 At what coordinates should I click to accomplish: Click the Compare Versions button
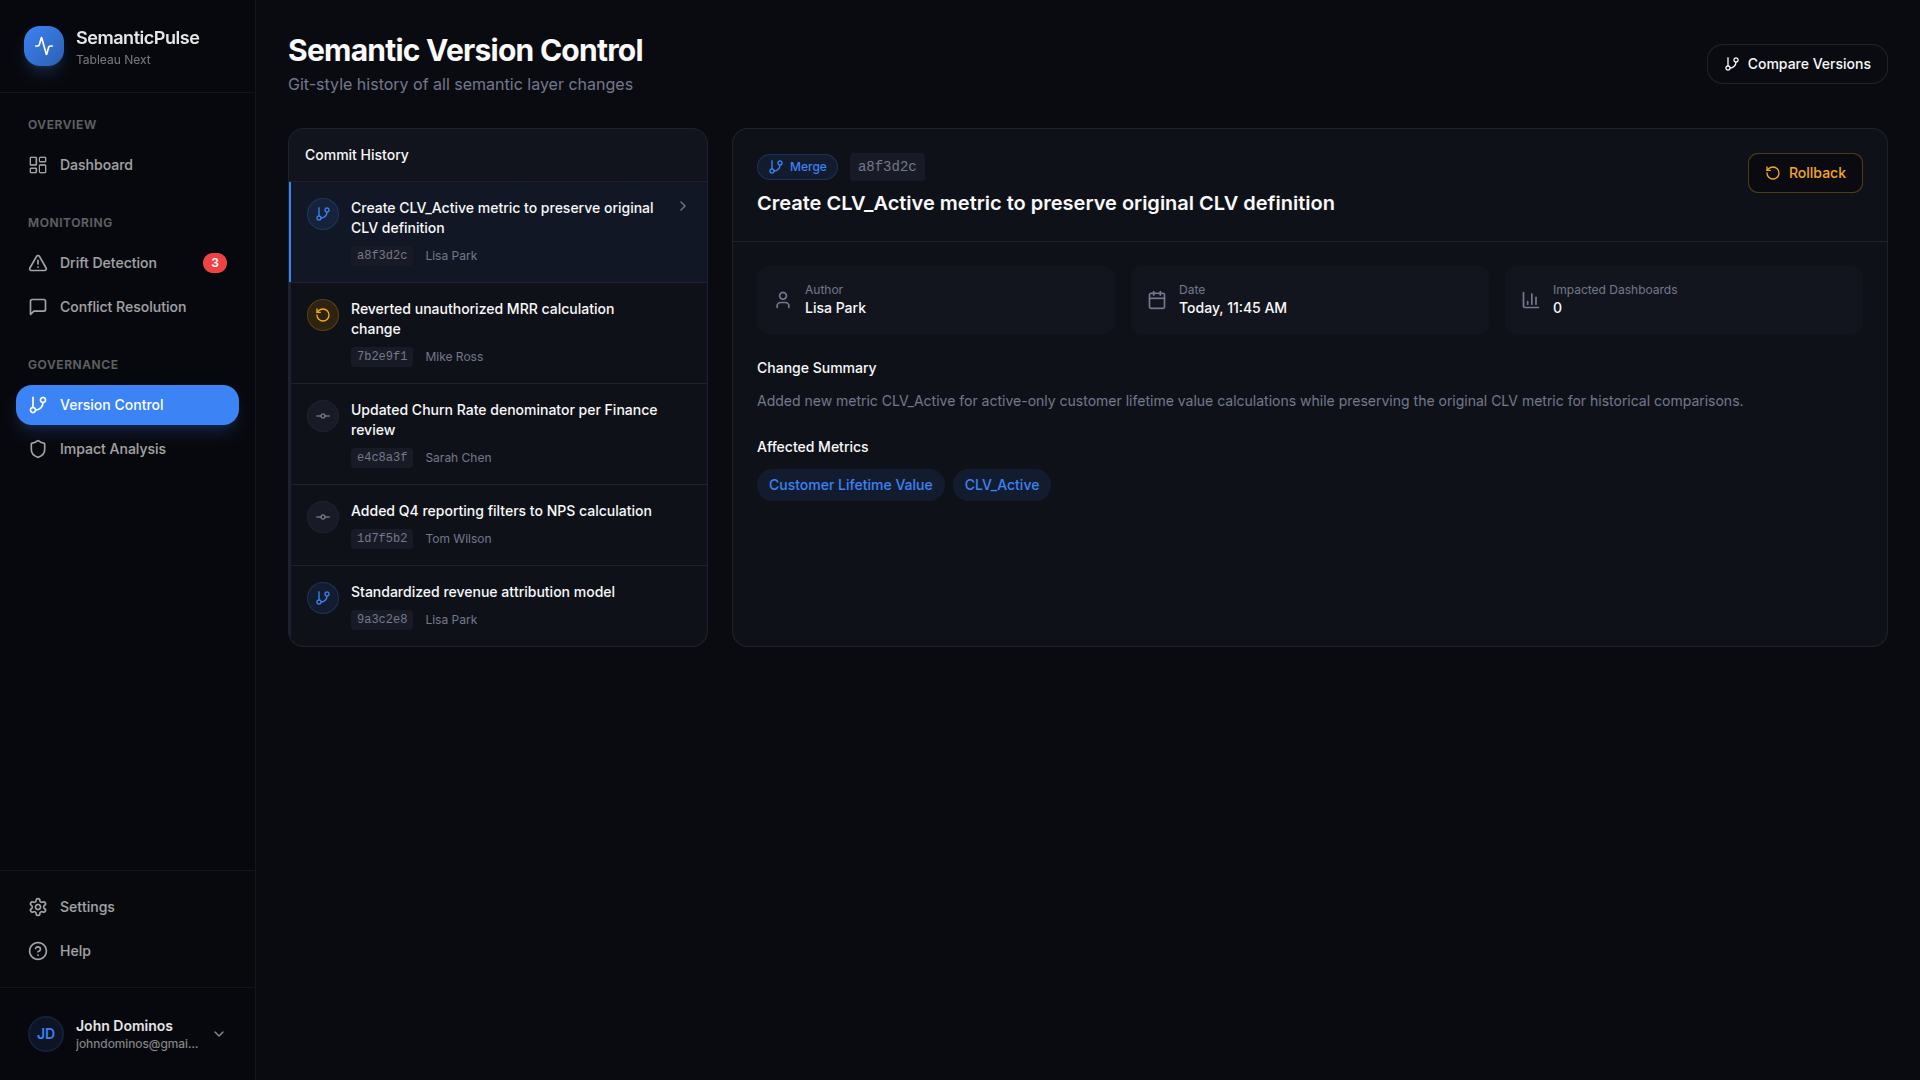coord(1797,64)
